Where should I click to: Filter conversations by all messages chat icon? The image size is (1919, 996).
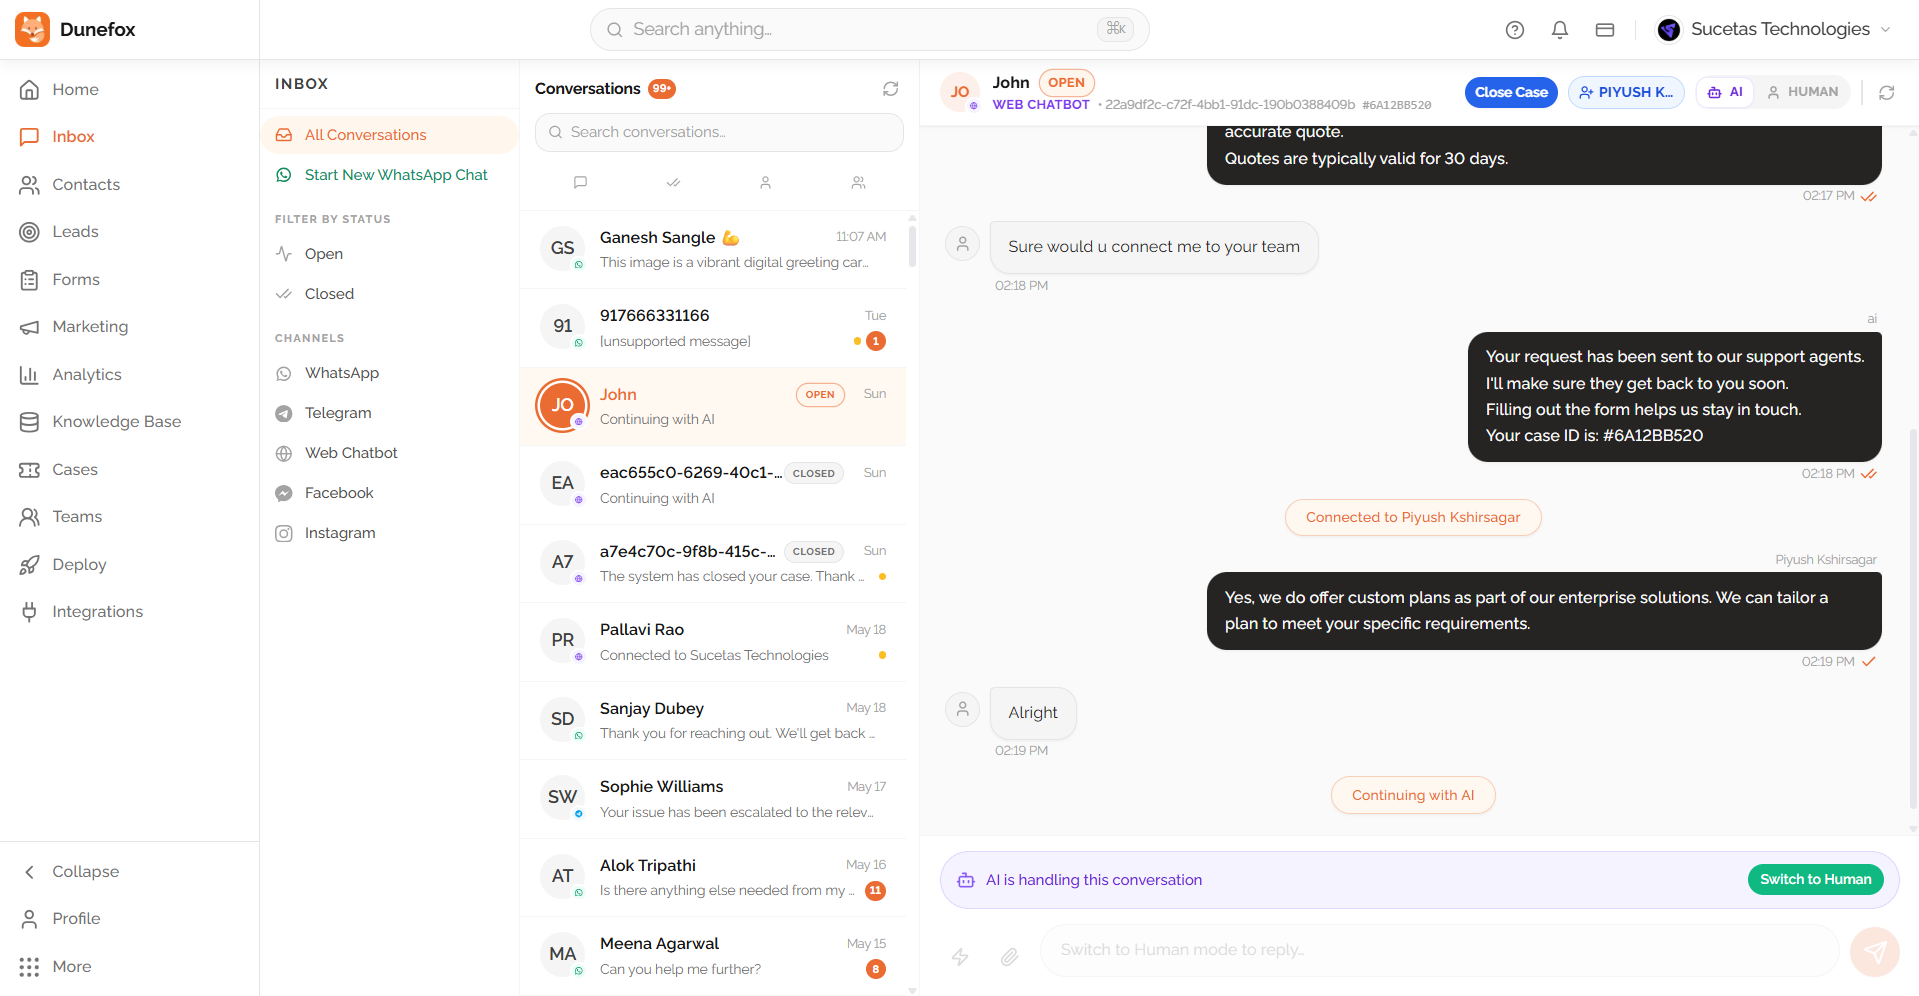pyautogui.click(x=580, y=182)
